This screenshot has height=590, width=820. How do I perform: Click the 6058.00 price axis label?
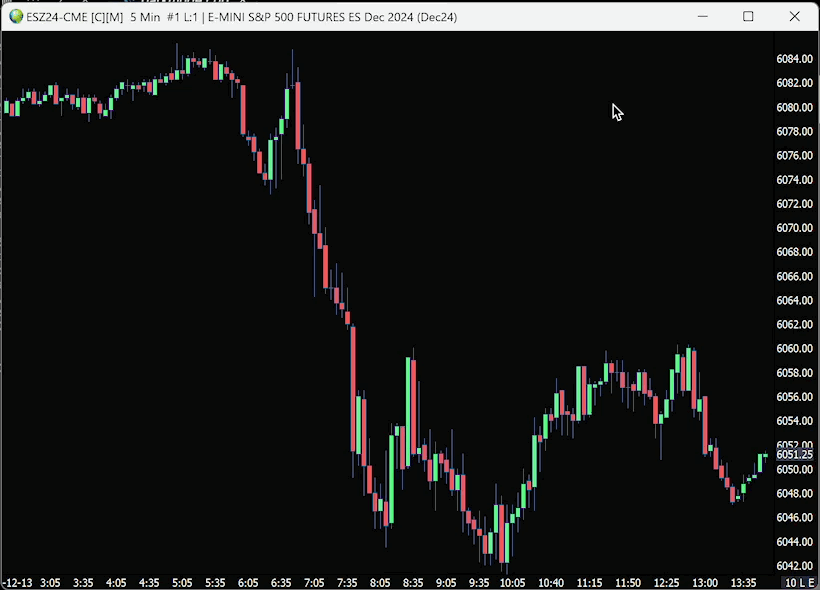(x=794, y=373)
